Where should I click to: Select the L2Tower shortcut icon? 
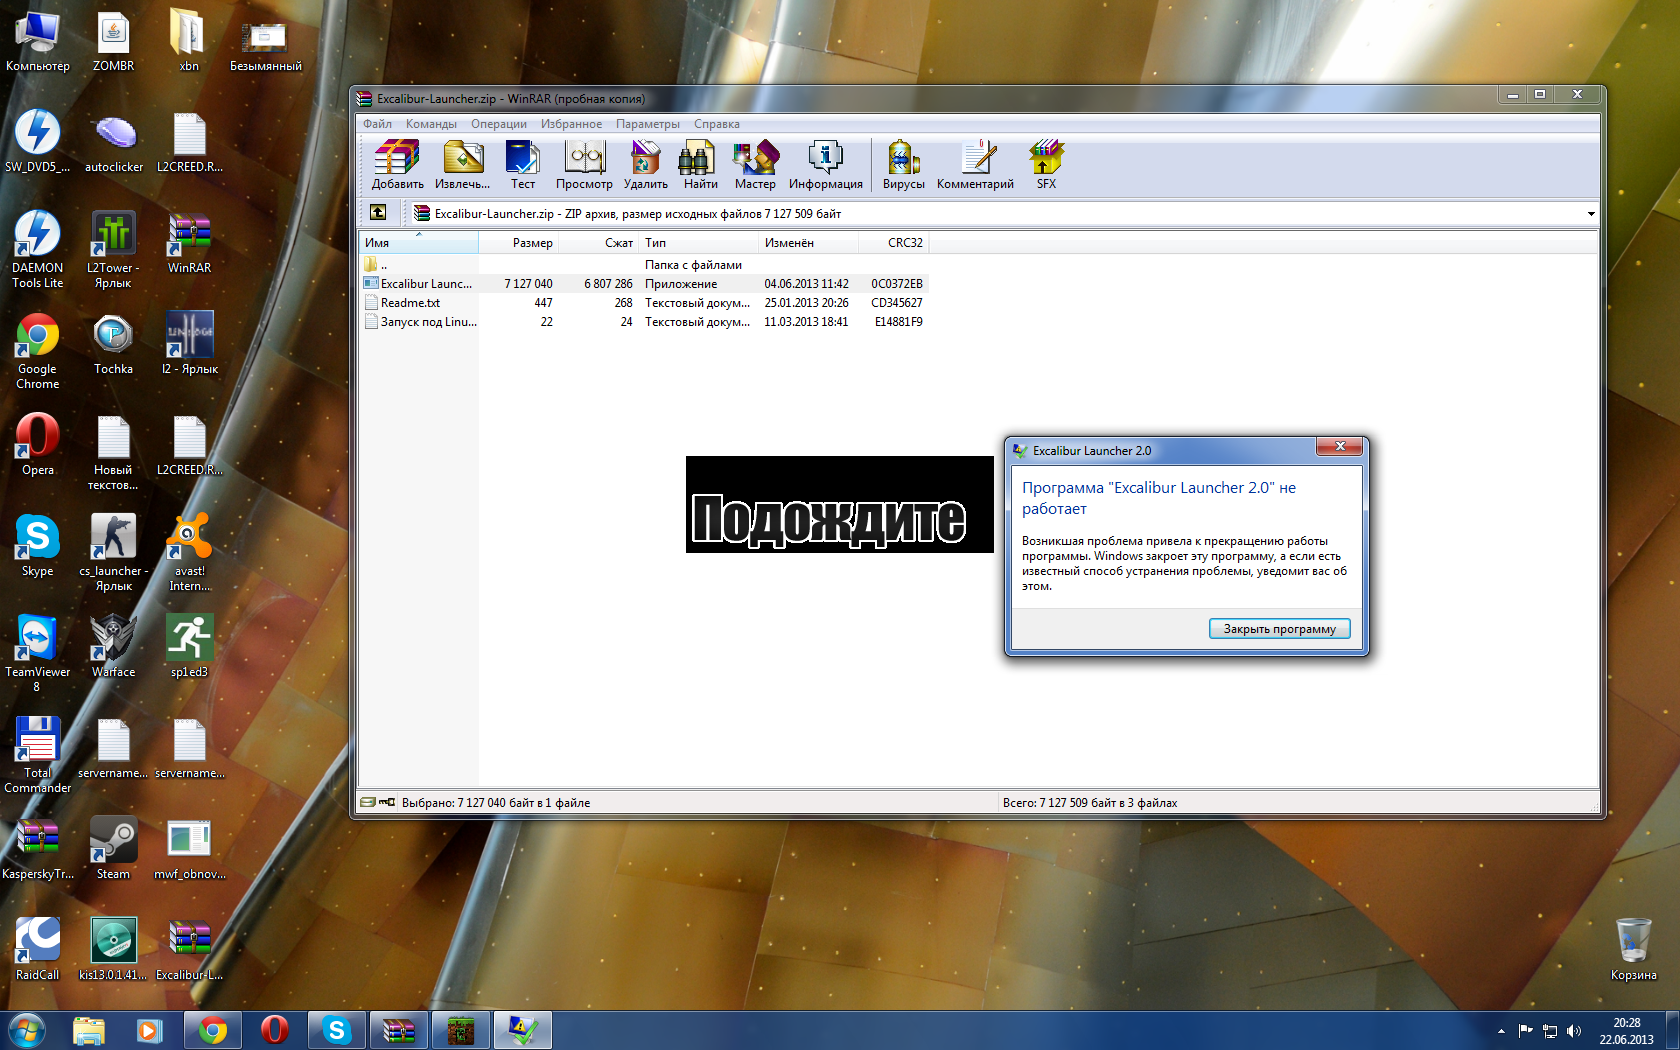coord(113,250)
